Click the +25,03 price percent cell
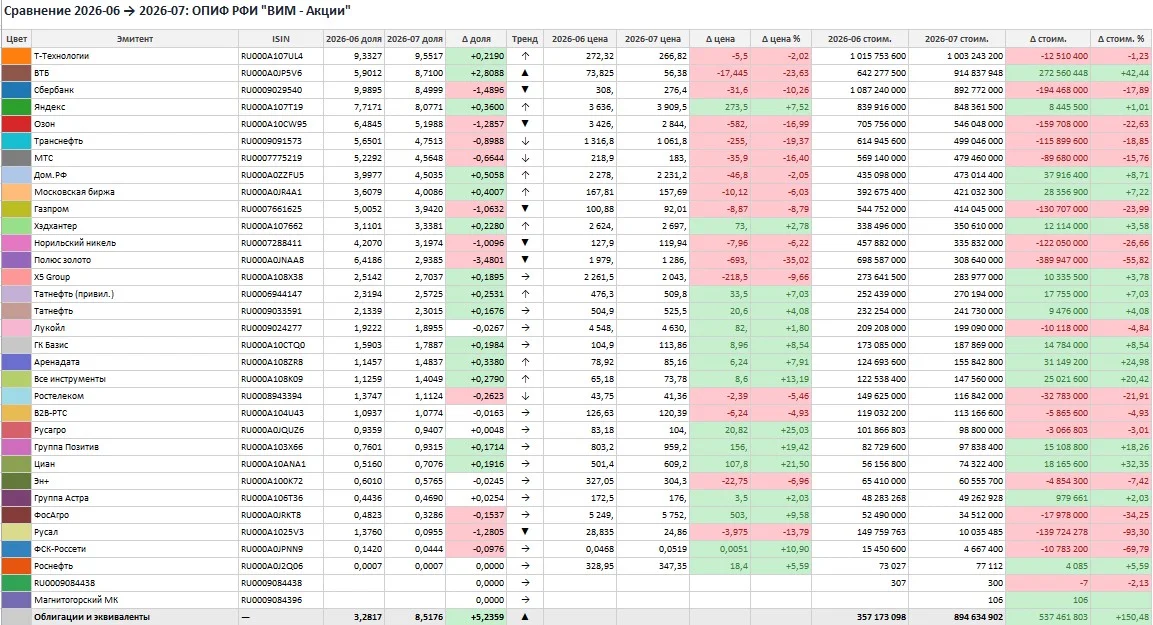 point(781,429)
